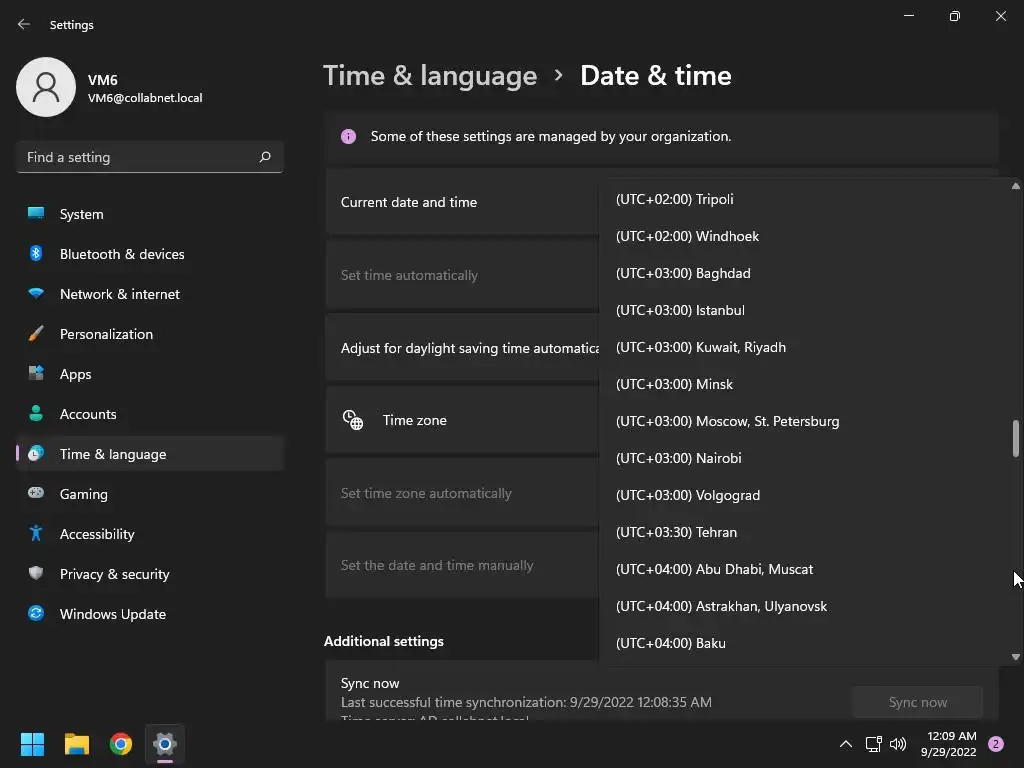Click the Accessibility figure icon
The width and height of the screenshot is (1024, 768).
coord(36,534)
